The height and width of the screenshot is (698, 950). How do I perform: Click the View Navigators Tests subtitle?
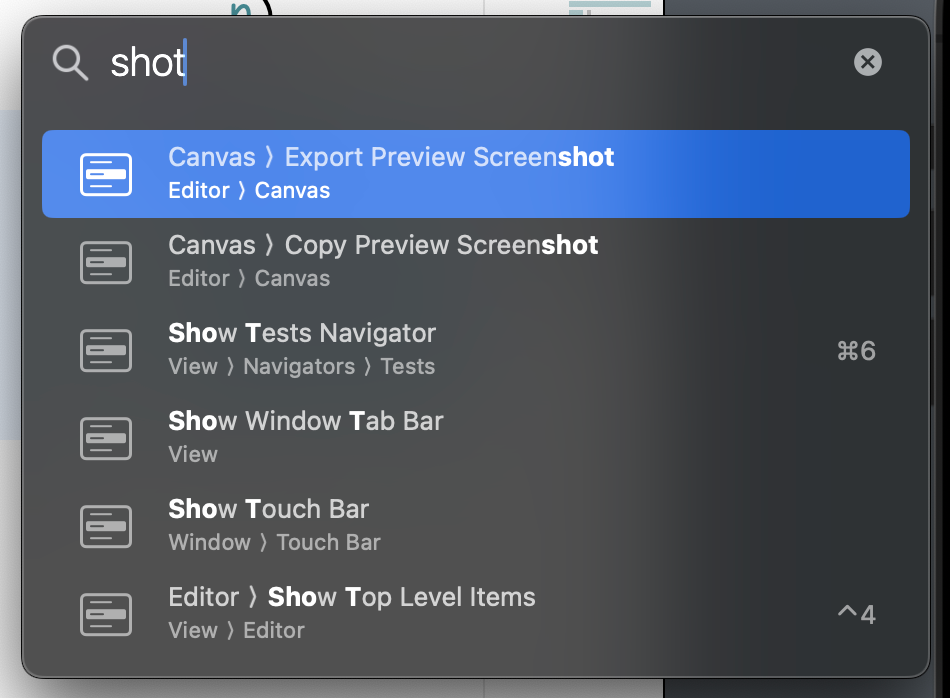[301, 367]
